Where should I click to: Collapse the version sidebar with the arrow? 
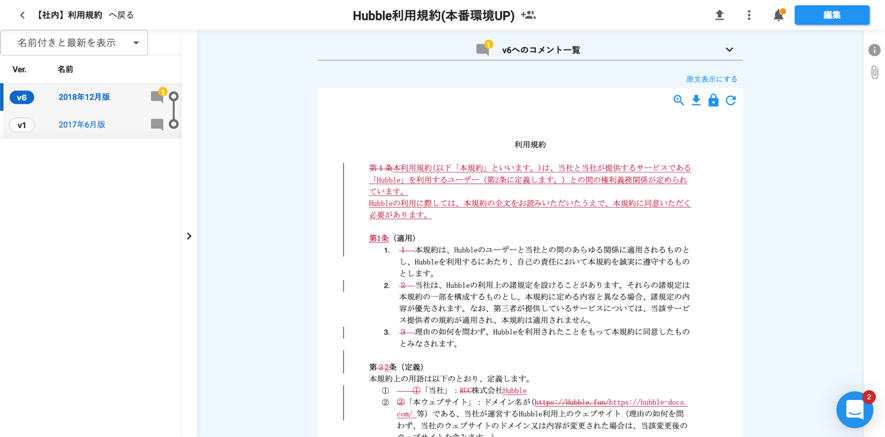pos(189,236)
